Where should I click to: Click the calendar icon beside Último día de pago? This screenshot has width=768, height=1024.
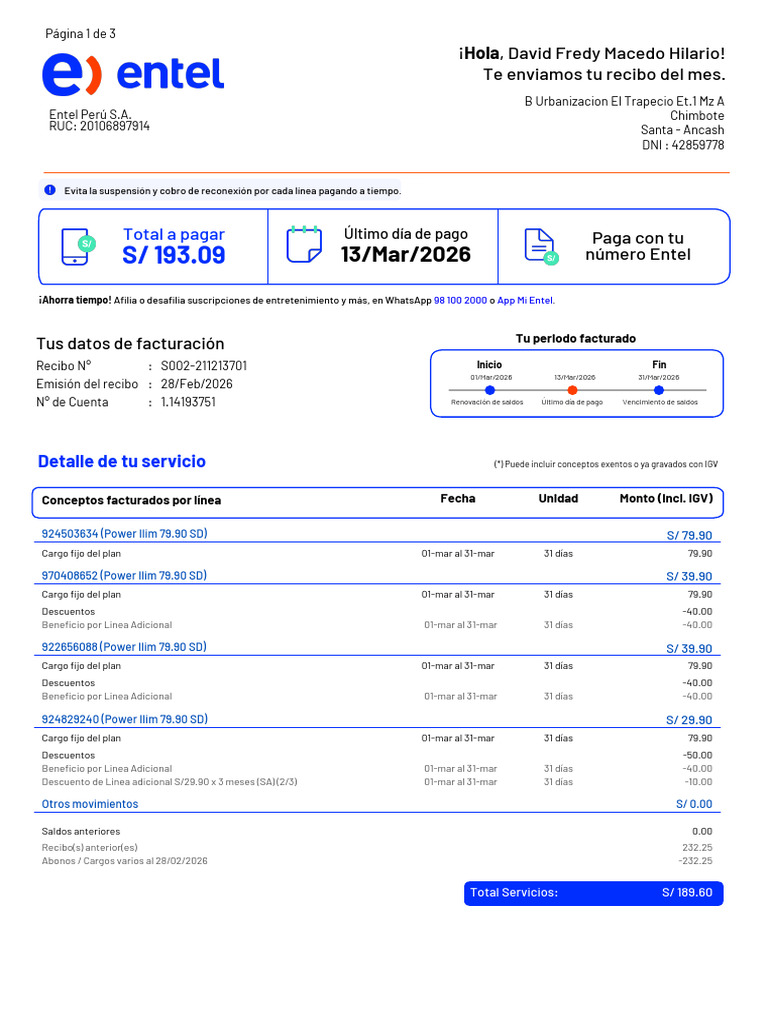[x=304, y=244]
